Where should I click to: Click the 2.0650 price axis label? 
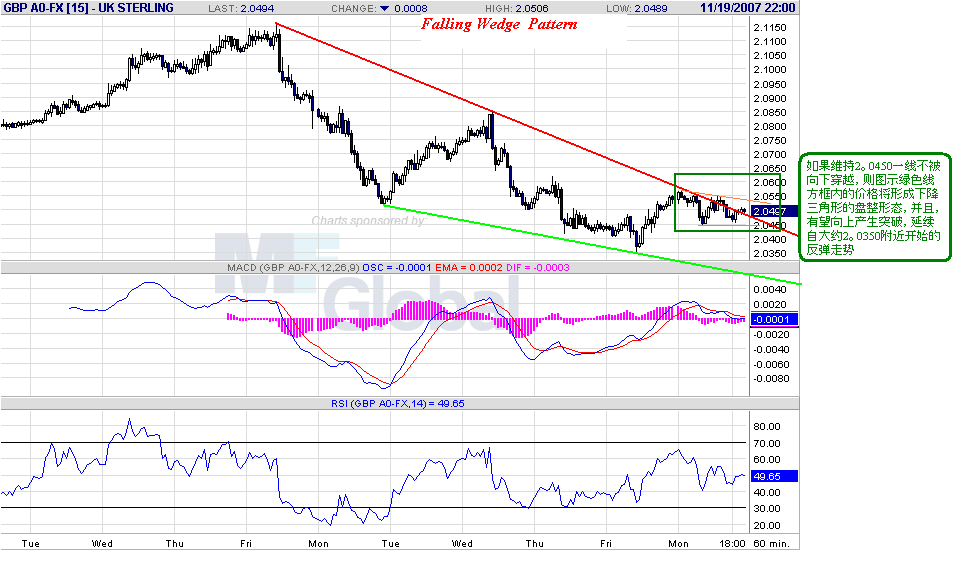tap(770, 169)
